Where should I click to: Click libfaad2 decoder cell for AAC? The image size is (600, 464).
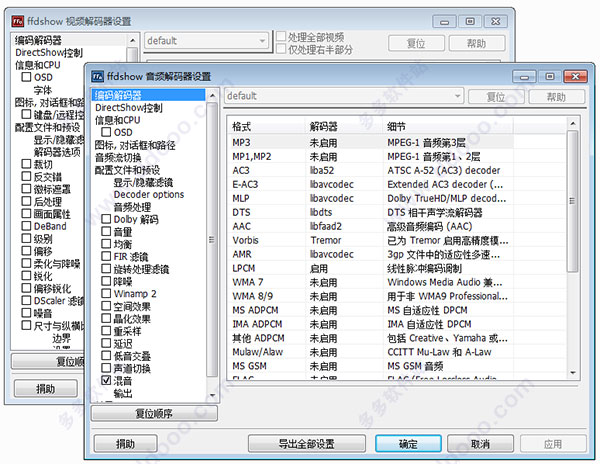point(326,226)
